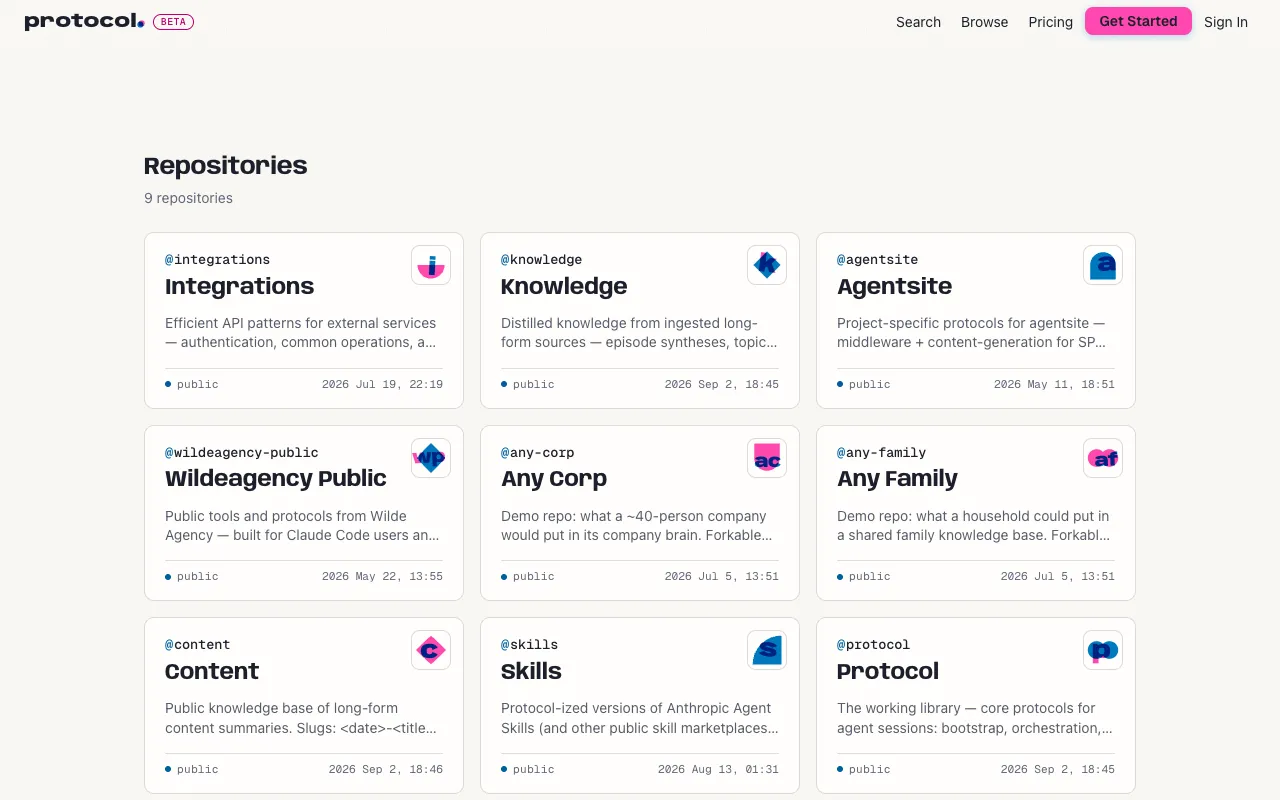Viewport: 1280px width, 800px height.
Task: Open Browse in the top navigation
Action: coord(985,22)
